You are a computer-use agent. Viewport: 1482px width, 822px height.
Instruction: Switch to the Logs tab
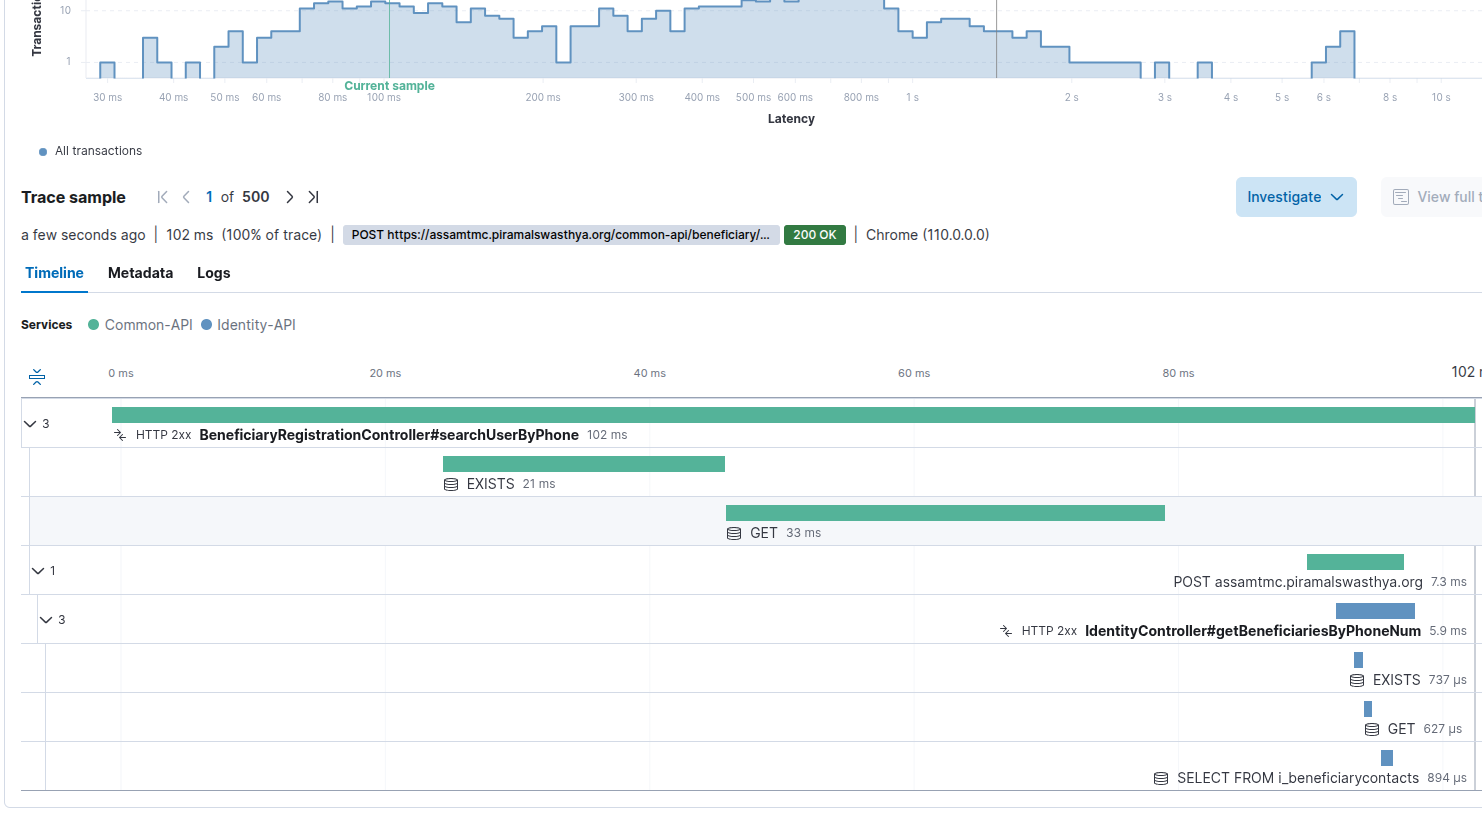point(213,273)
